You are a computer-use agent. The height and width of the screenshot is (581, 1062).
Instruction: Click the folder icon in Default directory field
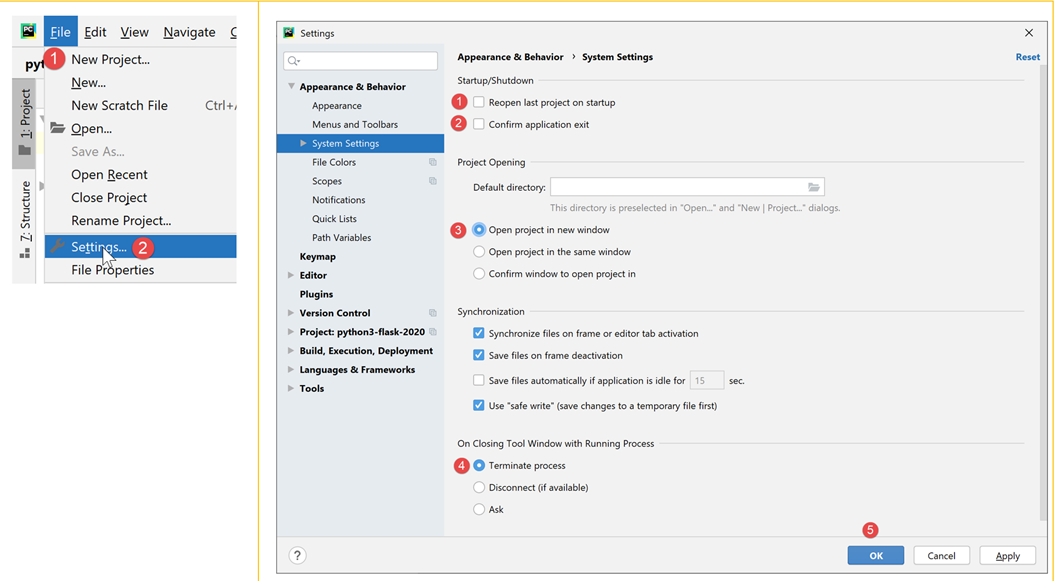pyautogui.click(x=814, y=187)
